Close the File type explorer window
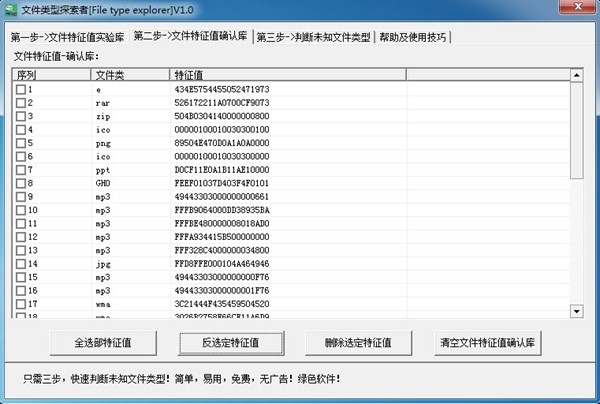Image resolution: width=600 pixels, height=404 pixels. point(578,7)
